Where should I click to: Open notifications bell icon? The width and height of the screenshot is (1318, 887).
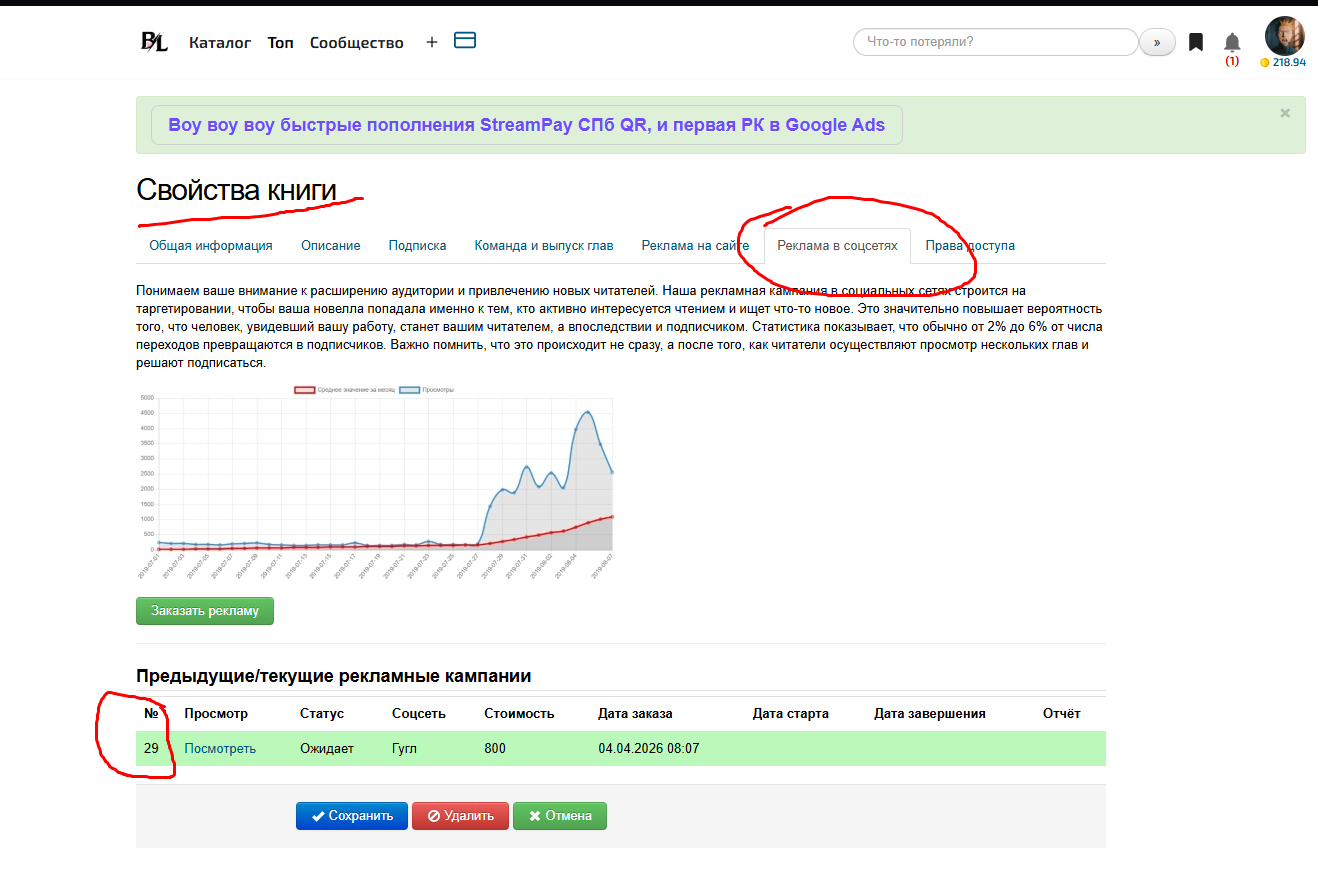pyautogui.click(x=1232, y=42)
